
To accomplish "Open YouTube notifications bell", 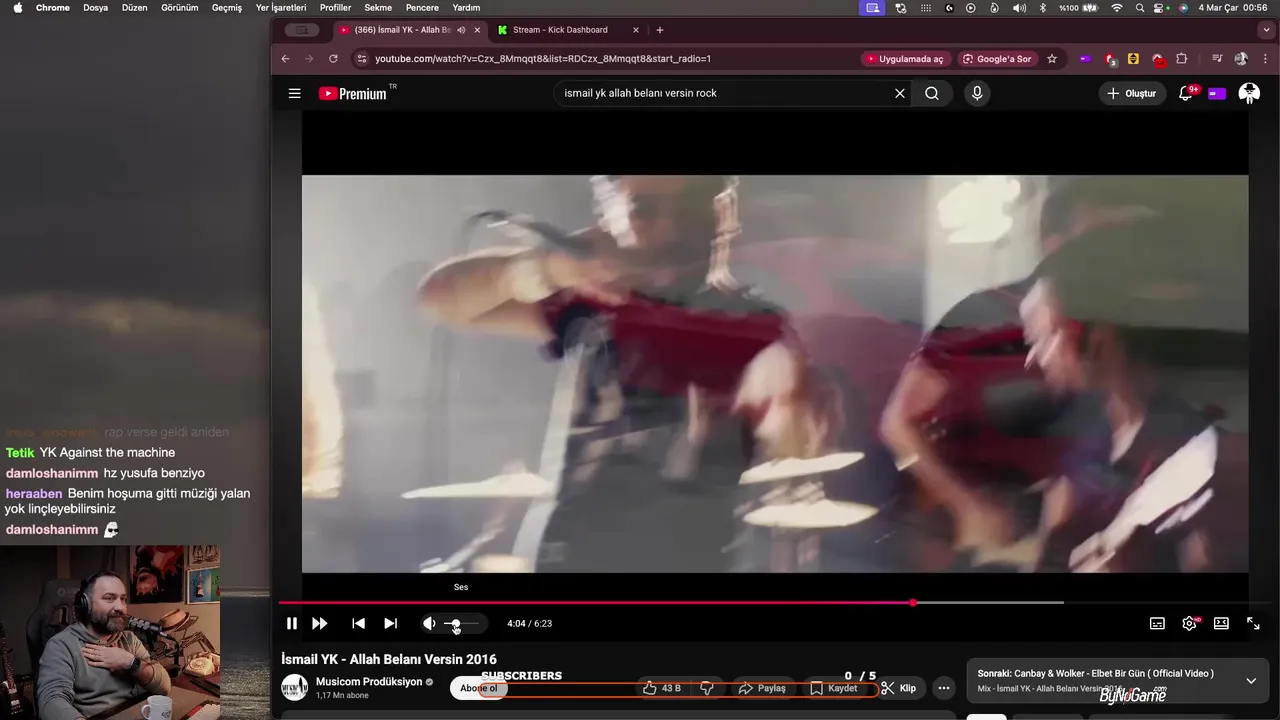I will point(1186,93).
